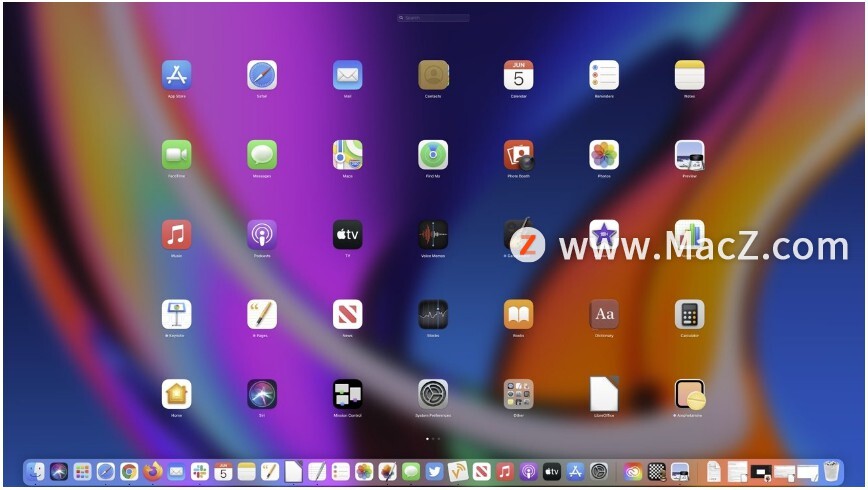The width and height of the screenshot is (868, 490).
Task: Open Finder from the Dock
Action: (x=35, y=472)
